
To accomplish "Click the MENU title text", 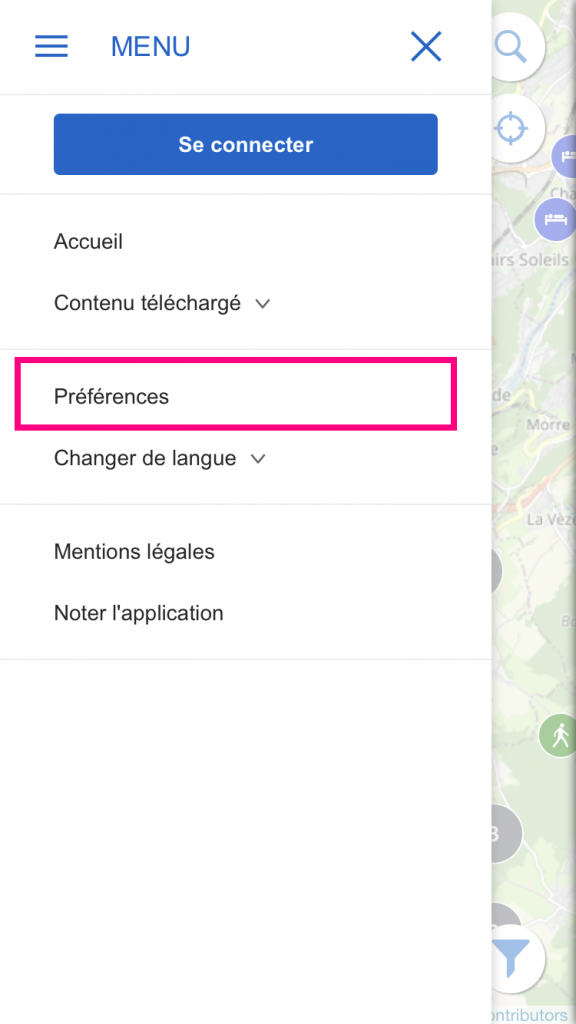I will (x=150, y=46).
